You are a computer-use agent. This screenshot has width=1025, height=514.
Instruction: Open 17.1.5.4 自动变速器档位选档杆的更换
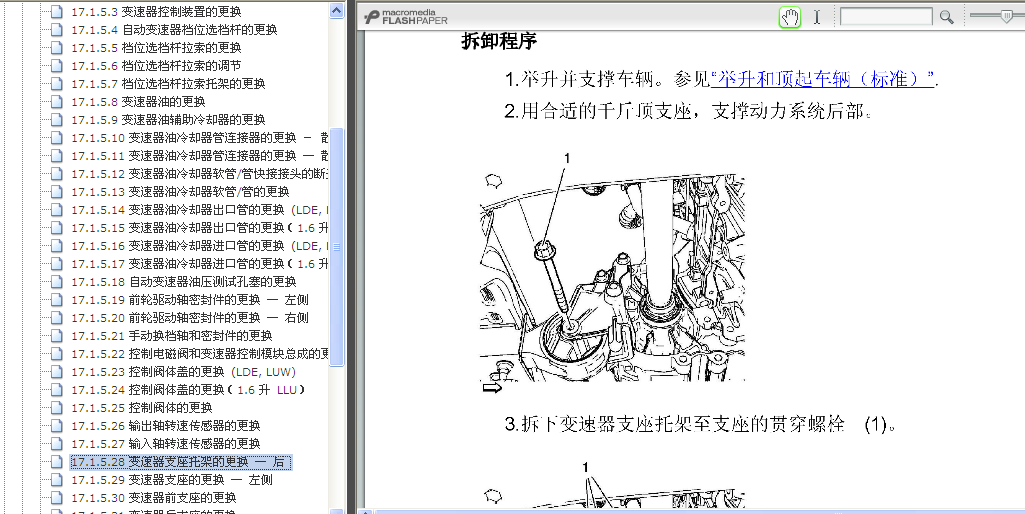pos(174,29)
